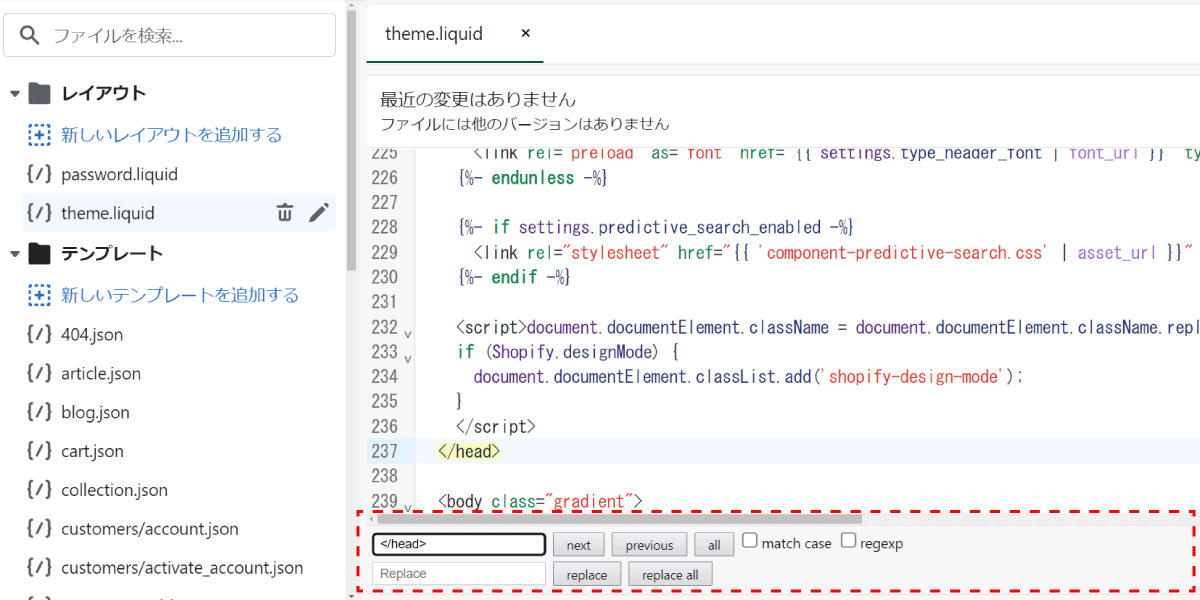Collapse the レイアウト section arrow
Screen dimensions: 1200x600
14,94
